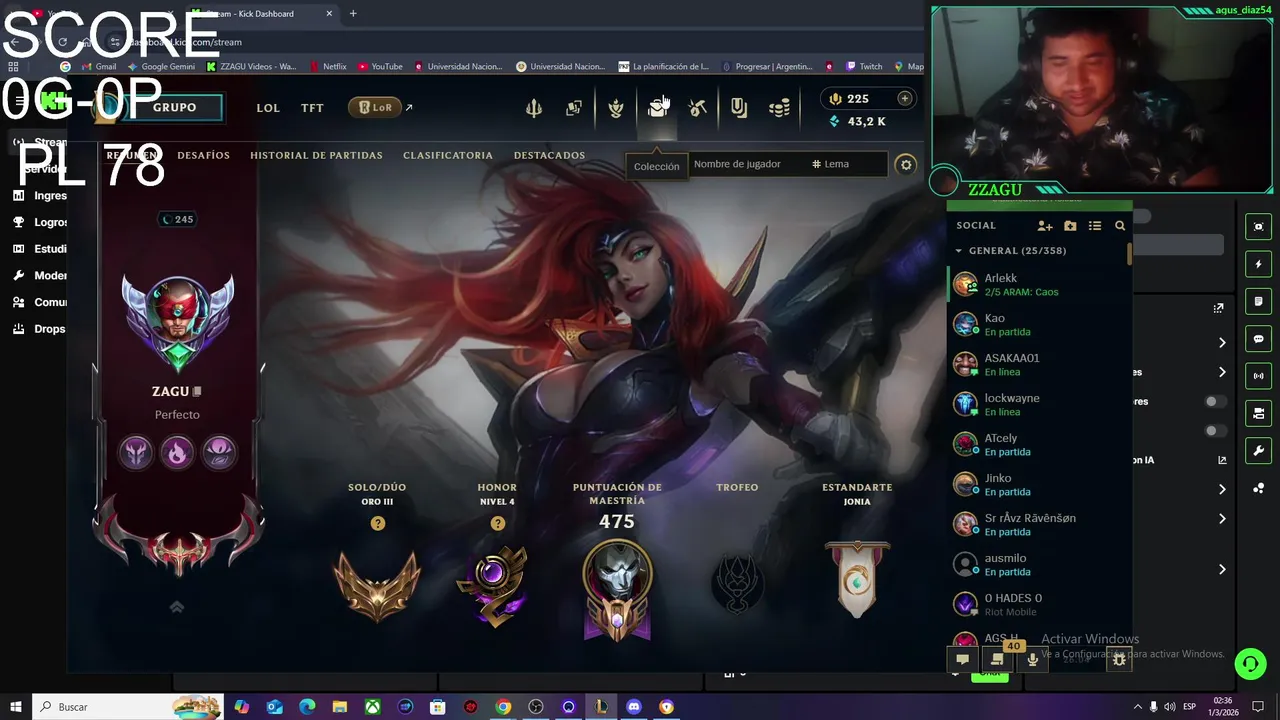1280x720 pixels.
Task: Expand the last chevron row in Kick panel
Action: [x=1222, y=569]
